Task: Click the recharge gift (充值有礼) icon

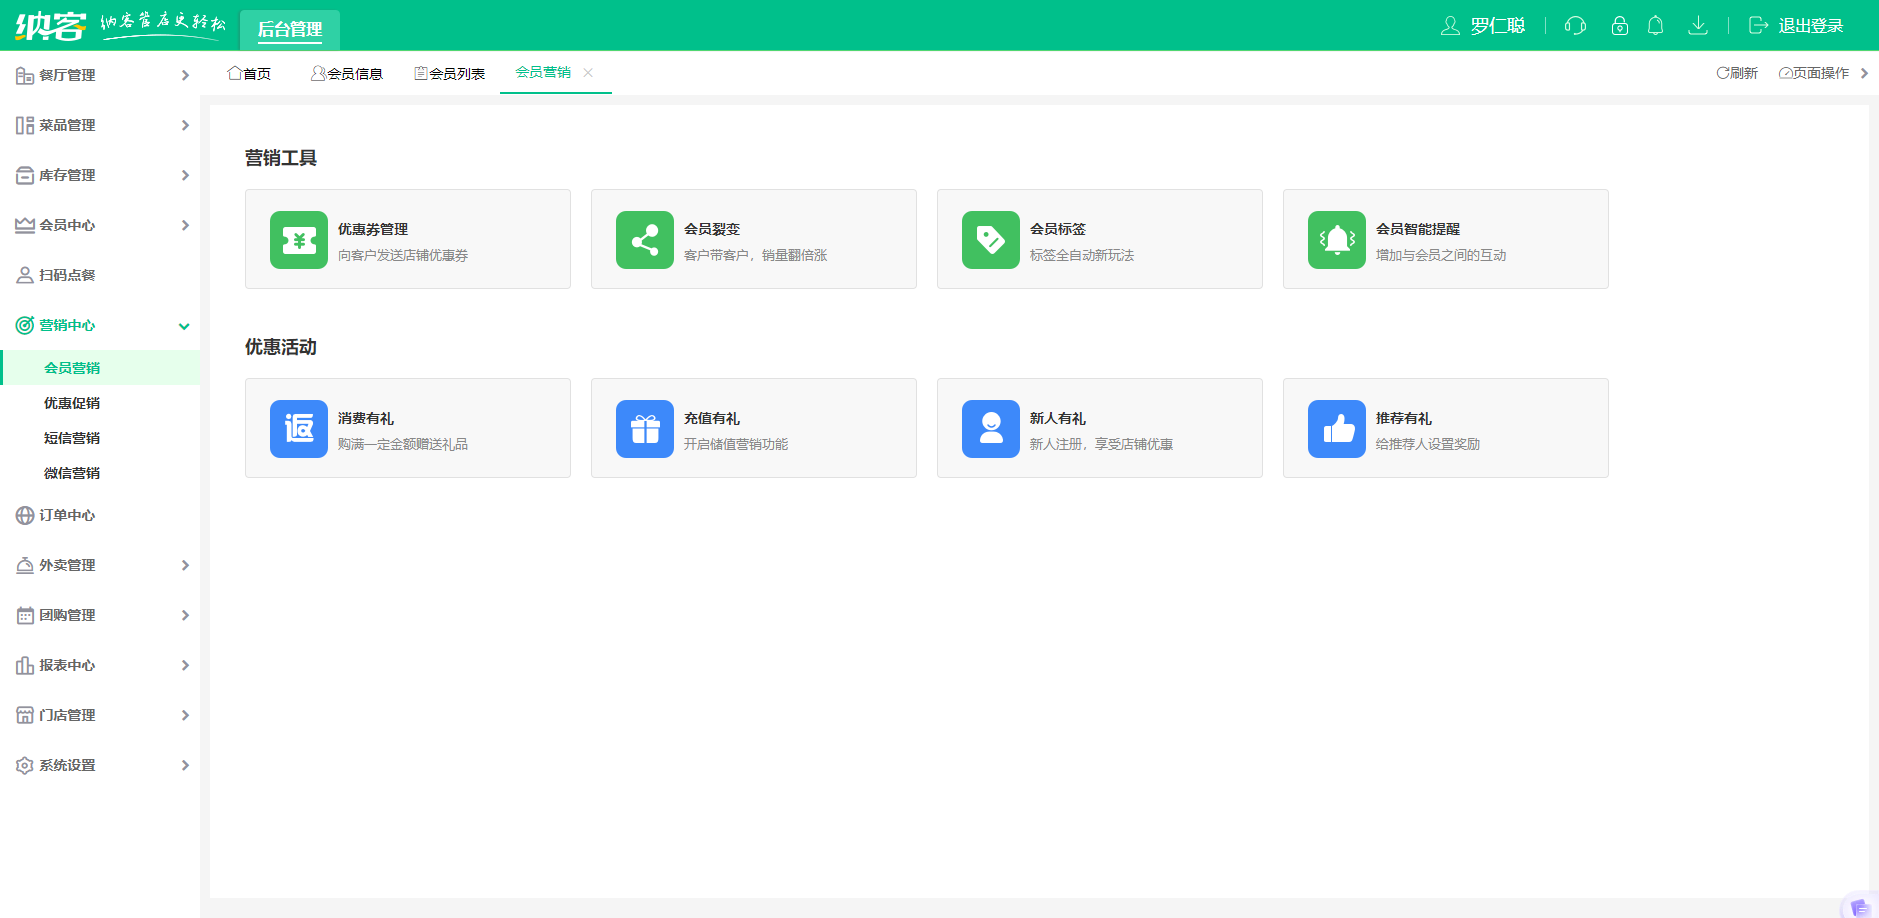Action: pos(644,429)
